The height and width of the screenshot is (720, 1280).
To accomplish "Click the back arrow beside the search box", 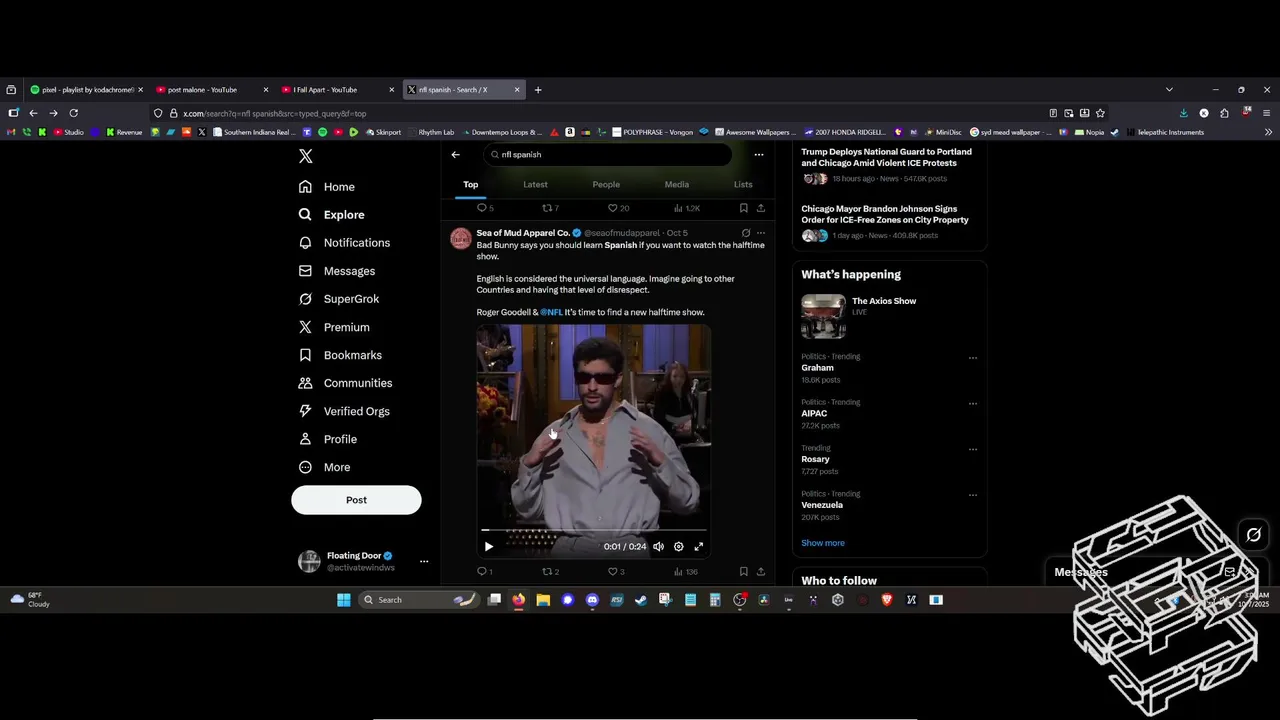I will click(456, 155).
